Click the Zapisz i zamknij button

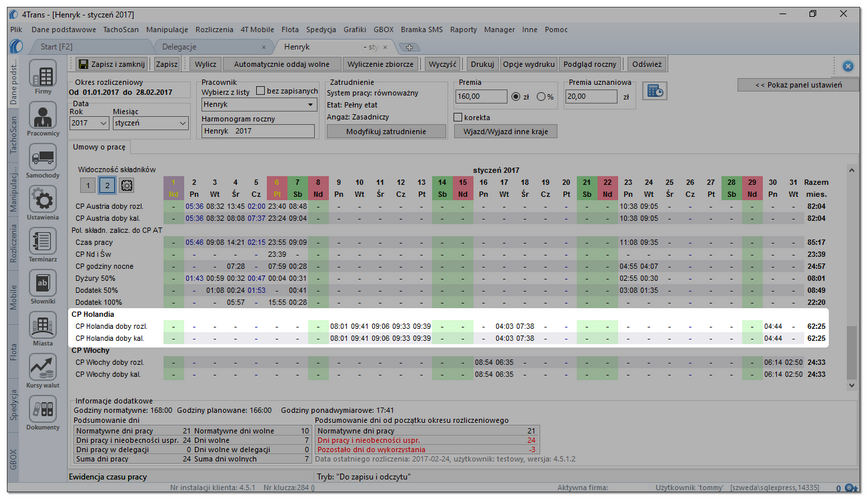[x=112, y=64]
